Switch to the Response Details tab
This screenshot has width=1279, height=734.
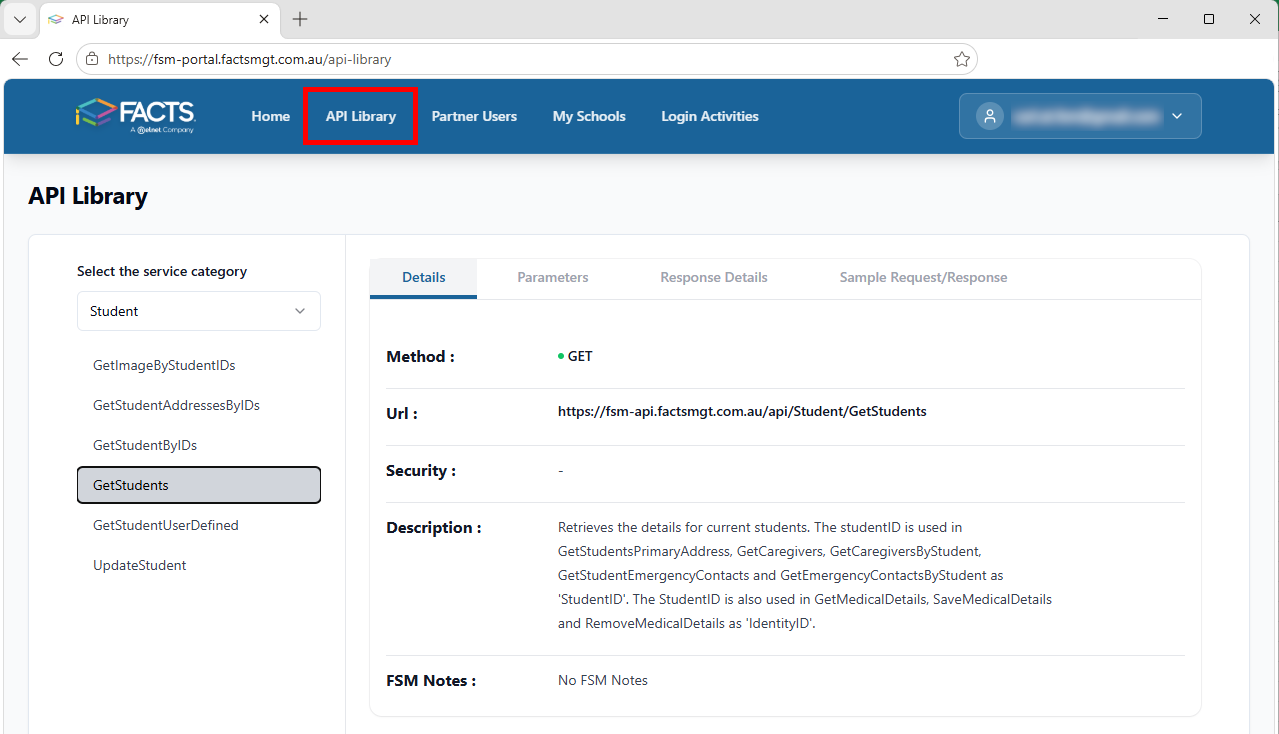(x=714, y=277)
